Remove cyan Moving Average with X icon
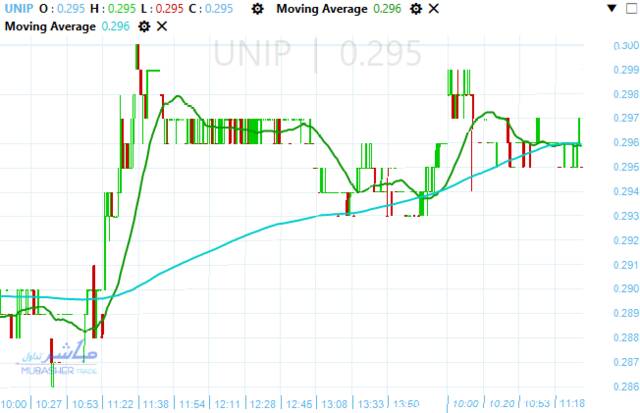The width and height of the screenshot is (640, 413). coord(162,27)
